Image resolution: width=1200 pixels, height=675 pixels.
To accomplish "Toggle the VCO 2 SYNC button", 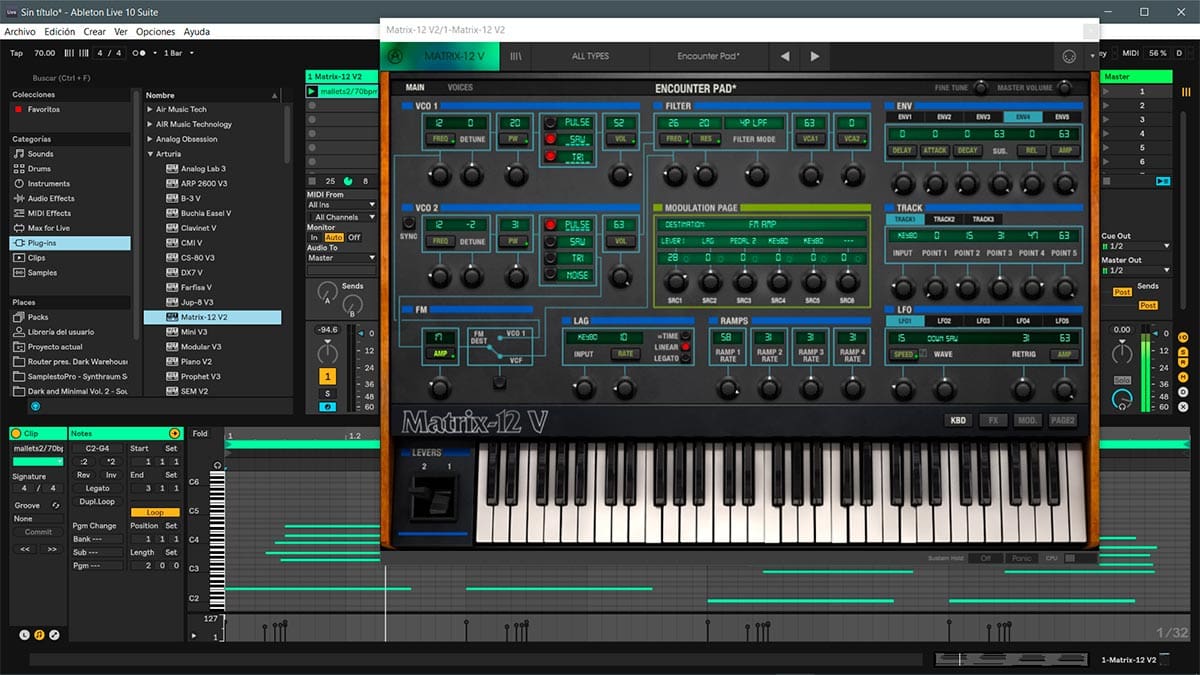I will (x=408, y=223).
